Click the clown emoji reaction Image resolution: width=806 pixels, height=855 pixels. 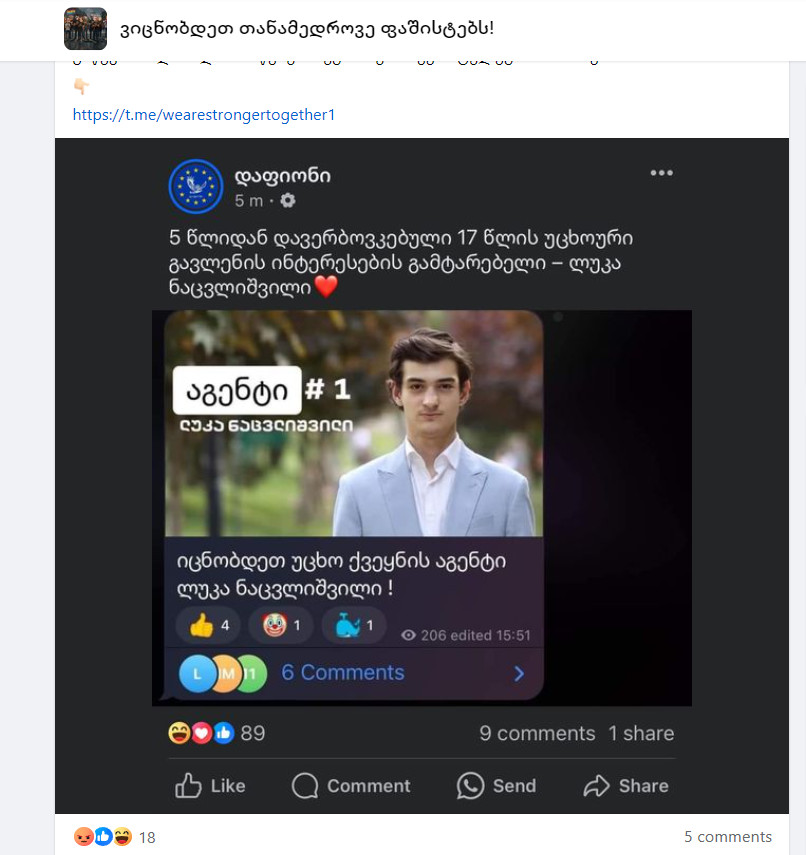pos(281,626)
